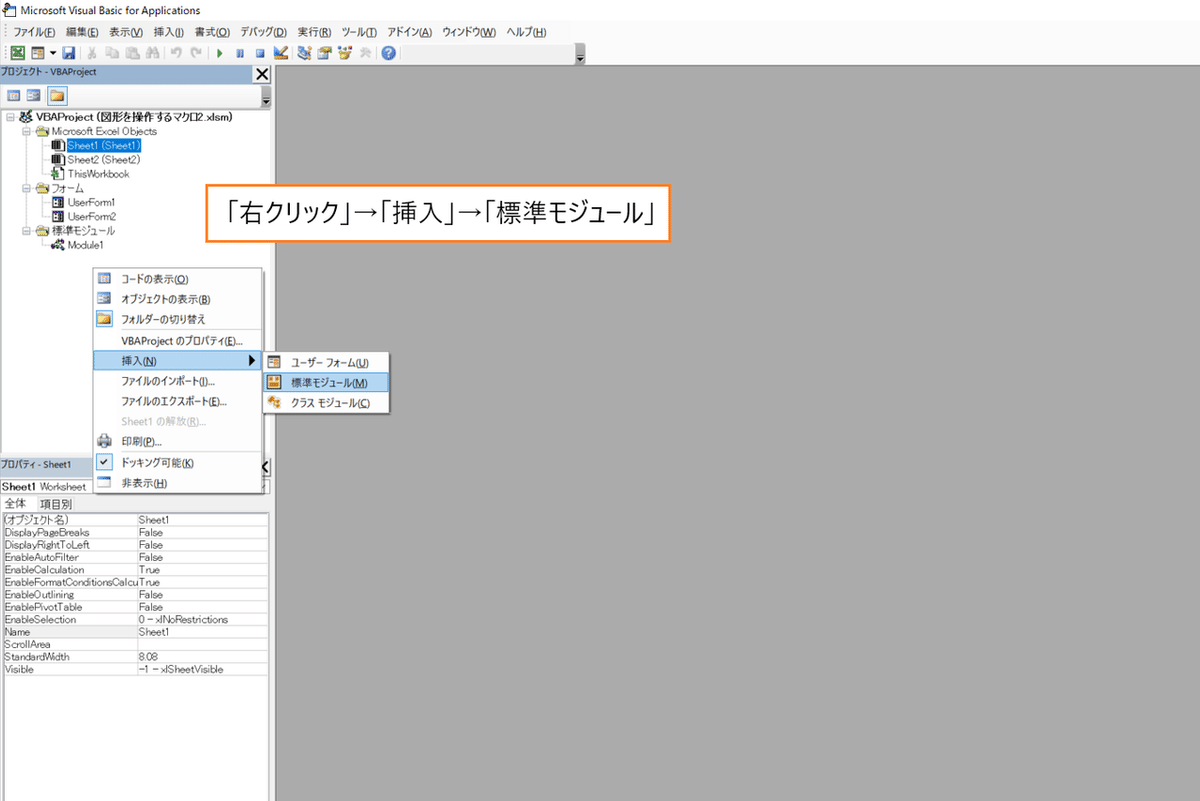
Task: Open the ファイル(F) menu
Action: pyautogui.click(x=34, y=32)
